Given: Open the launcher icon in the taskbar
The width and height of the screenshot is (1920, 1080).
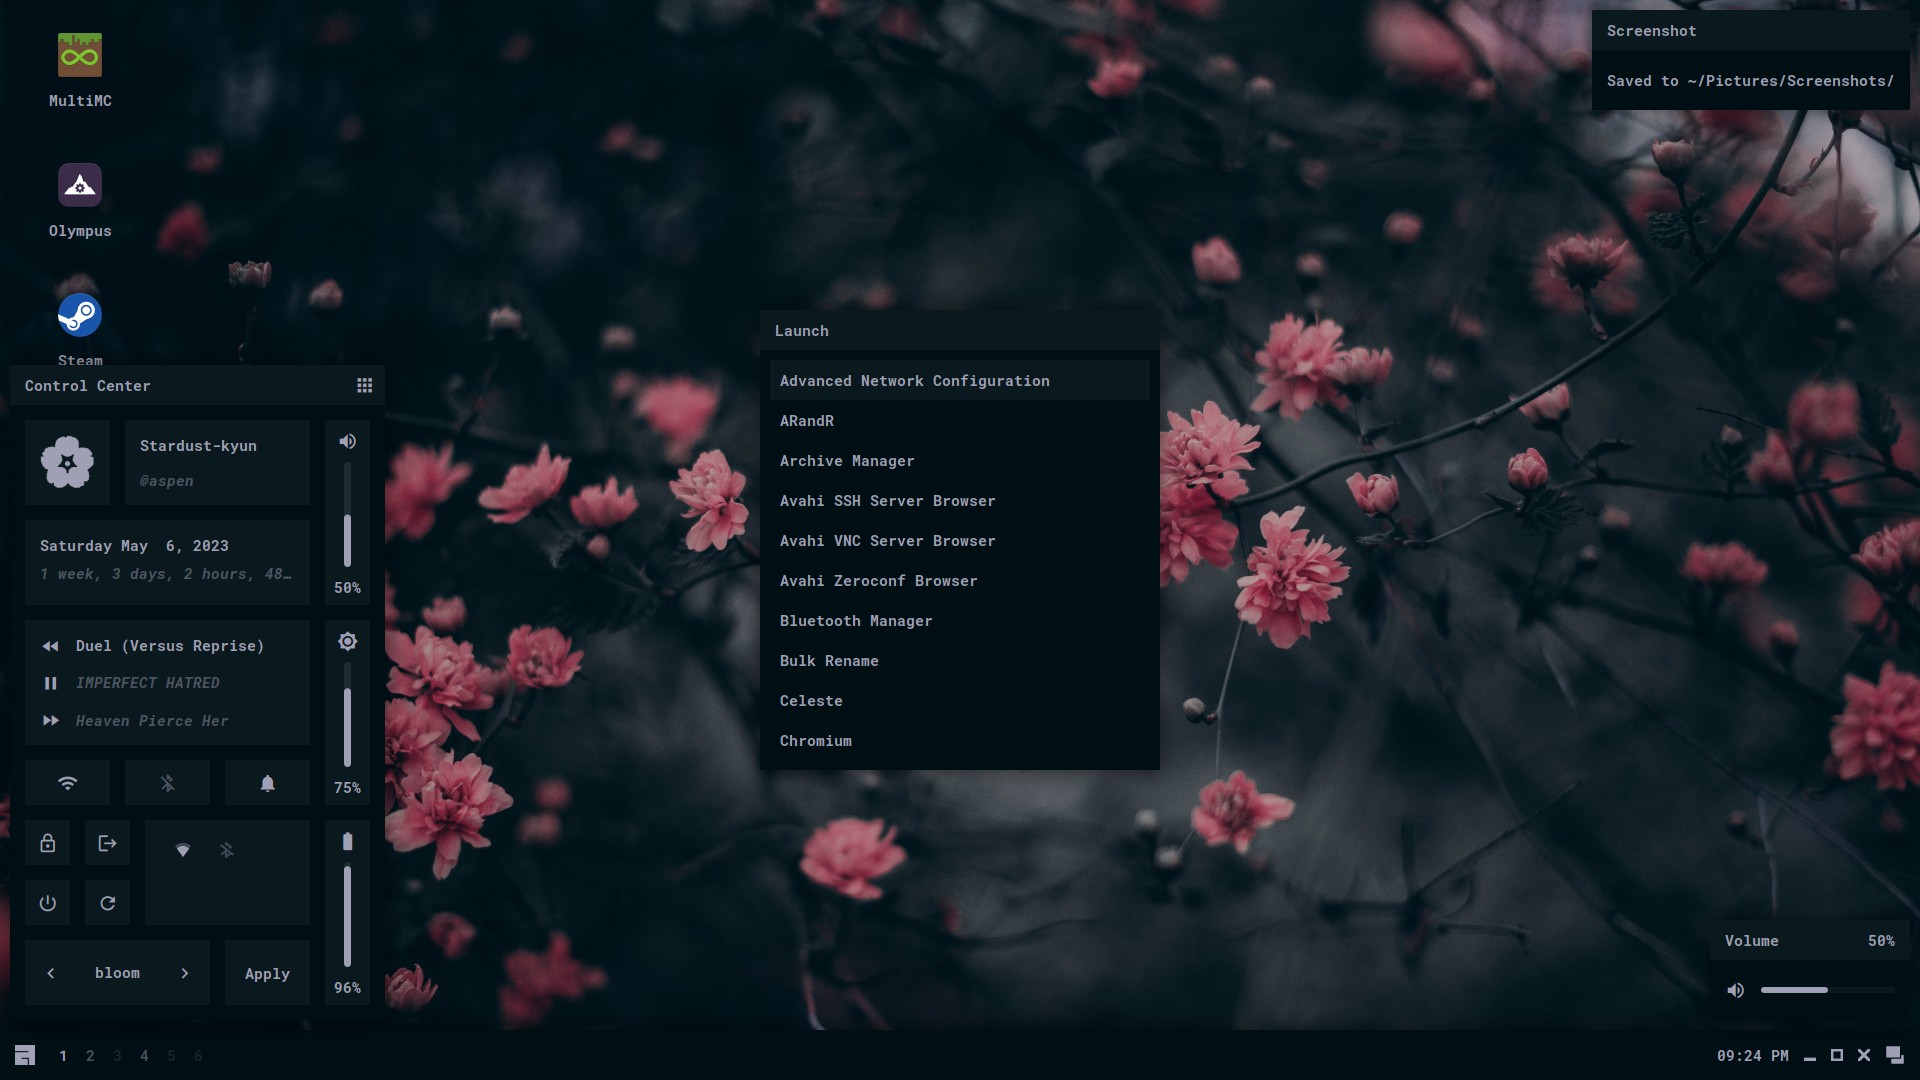Looking at the screenshot, I should pyautogui.click(x=25, y=1055).
